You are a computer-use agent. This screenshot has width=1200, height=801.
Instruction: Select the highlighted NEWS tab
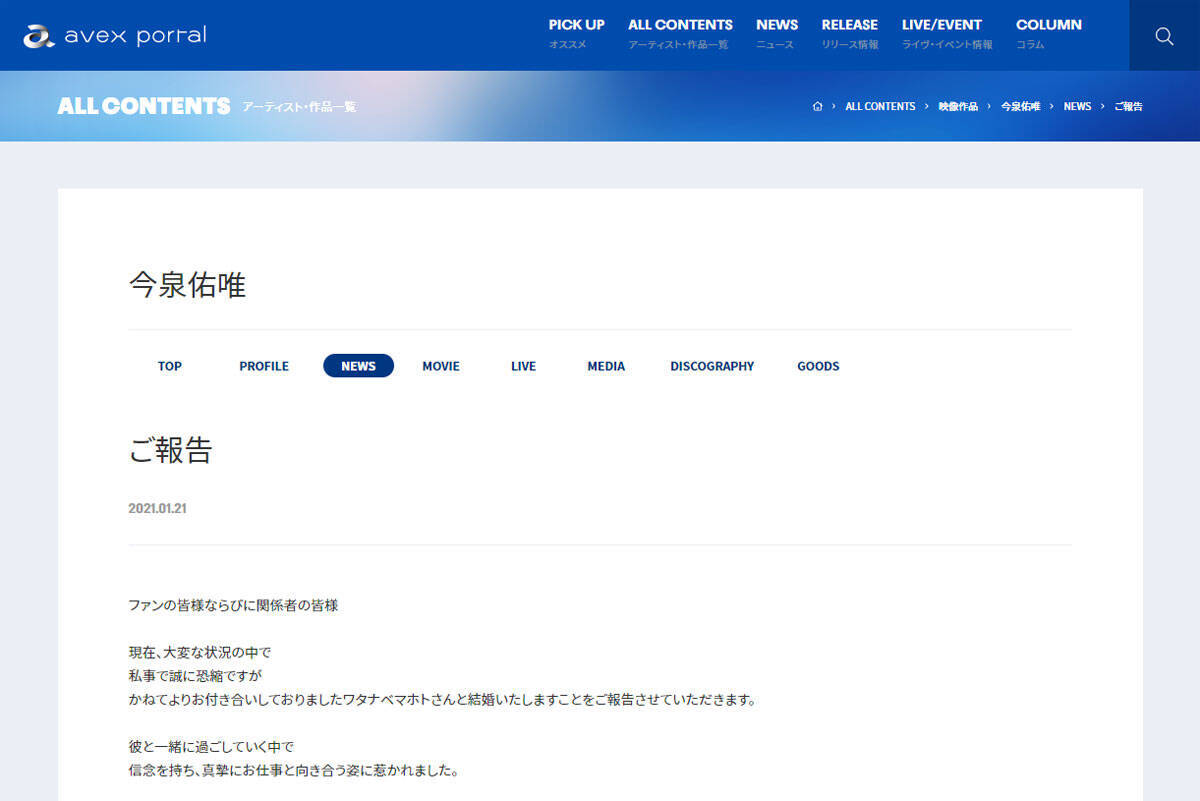coord(358,366)
